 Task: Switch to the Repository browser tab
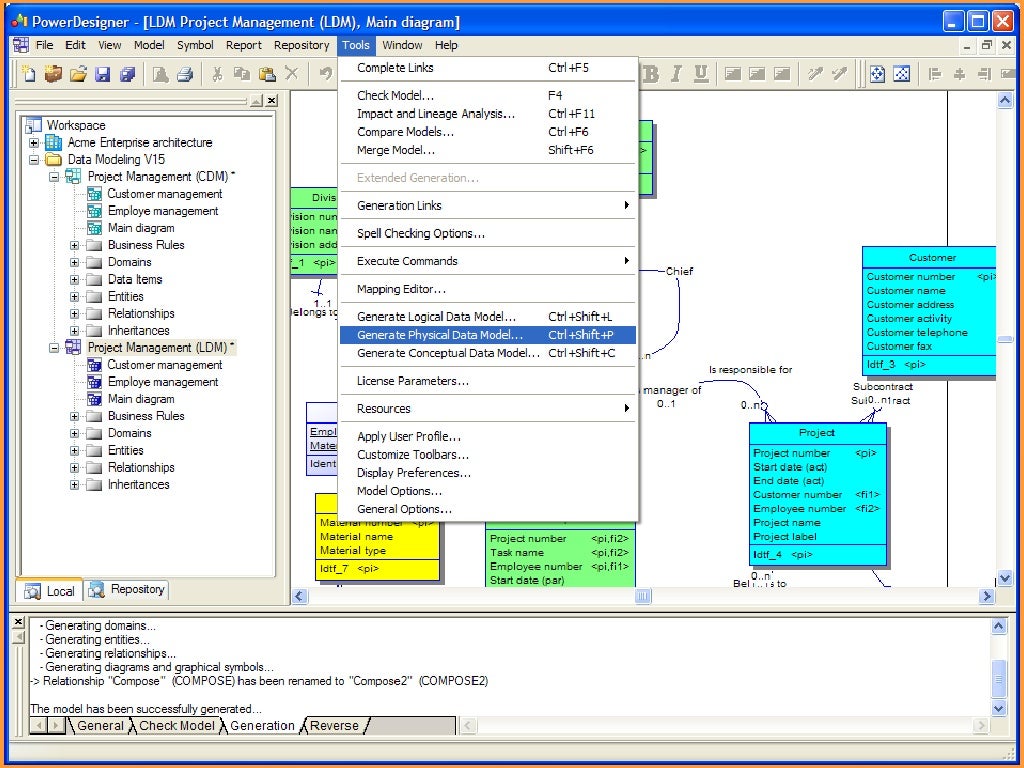128,590
